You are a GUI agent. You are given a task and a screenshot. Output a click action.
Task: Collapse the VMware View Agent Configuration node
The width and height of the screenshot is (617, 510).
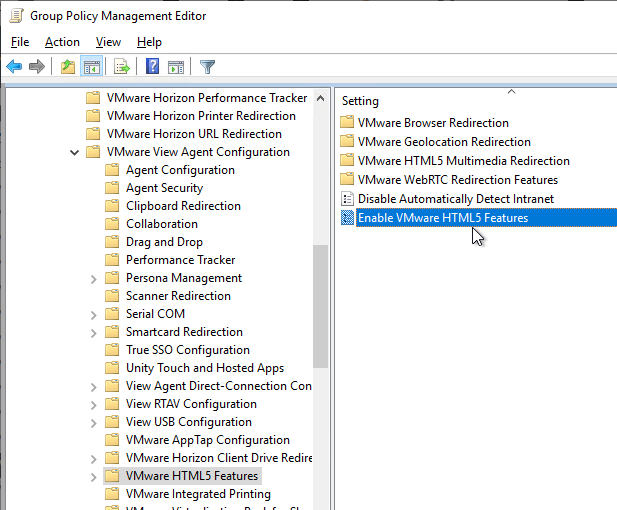pos(74,152)
